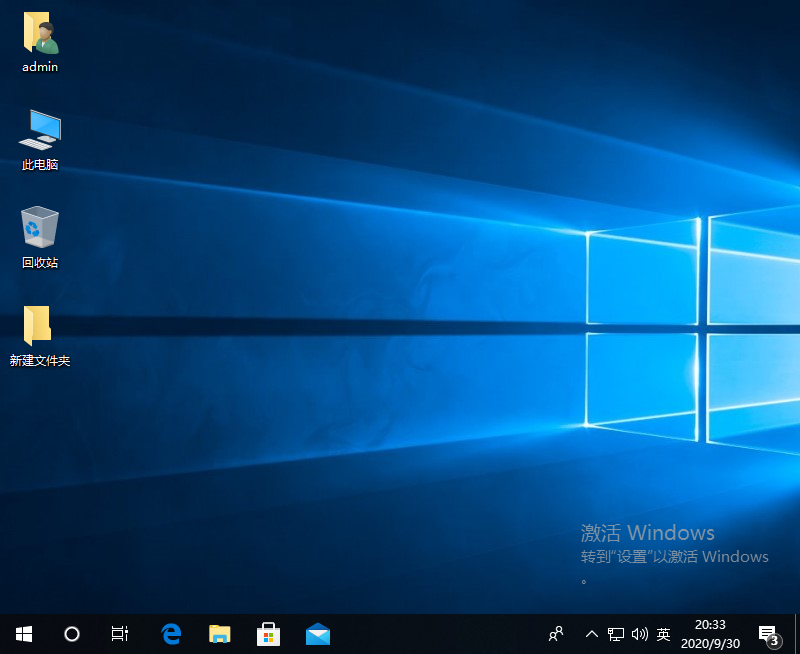The width and height of the screenshot is (800, 654).
Task: Select the 回收站 recycle bin icon
Action: pos(40,229)
